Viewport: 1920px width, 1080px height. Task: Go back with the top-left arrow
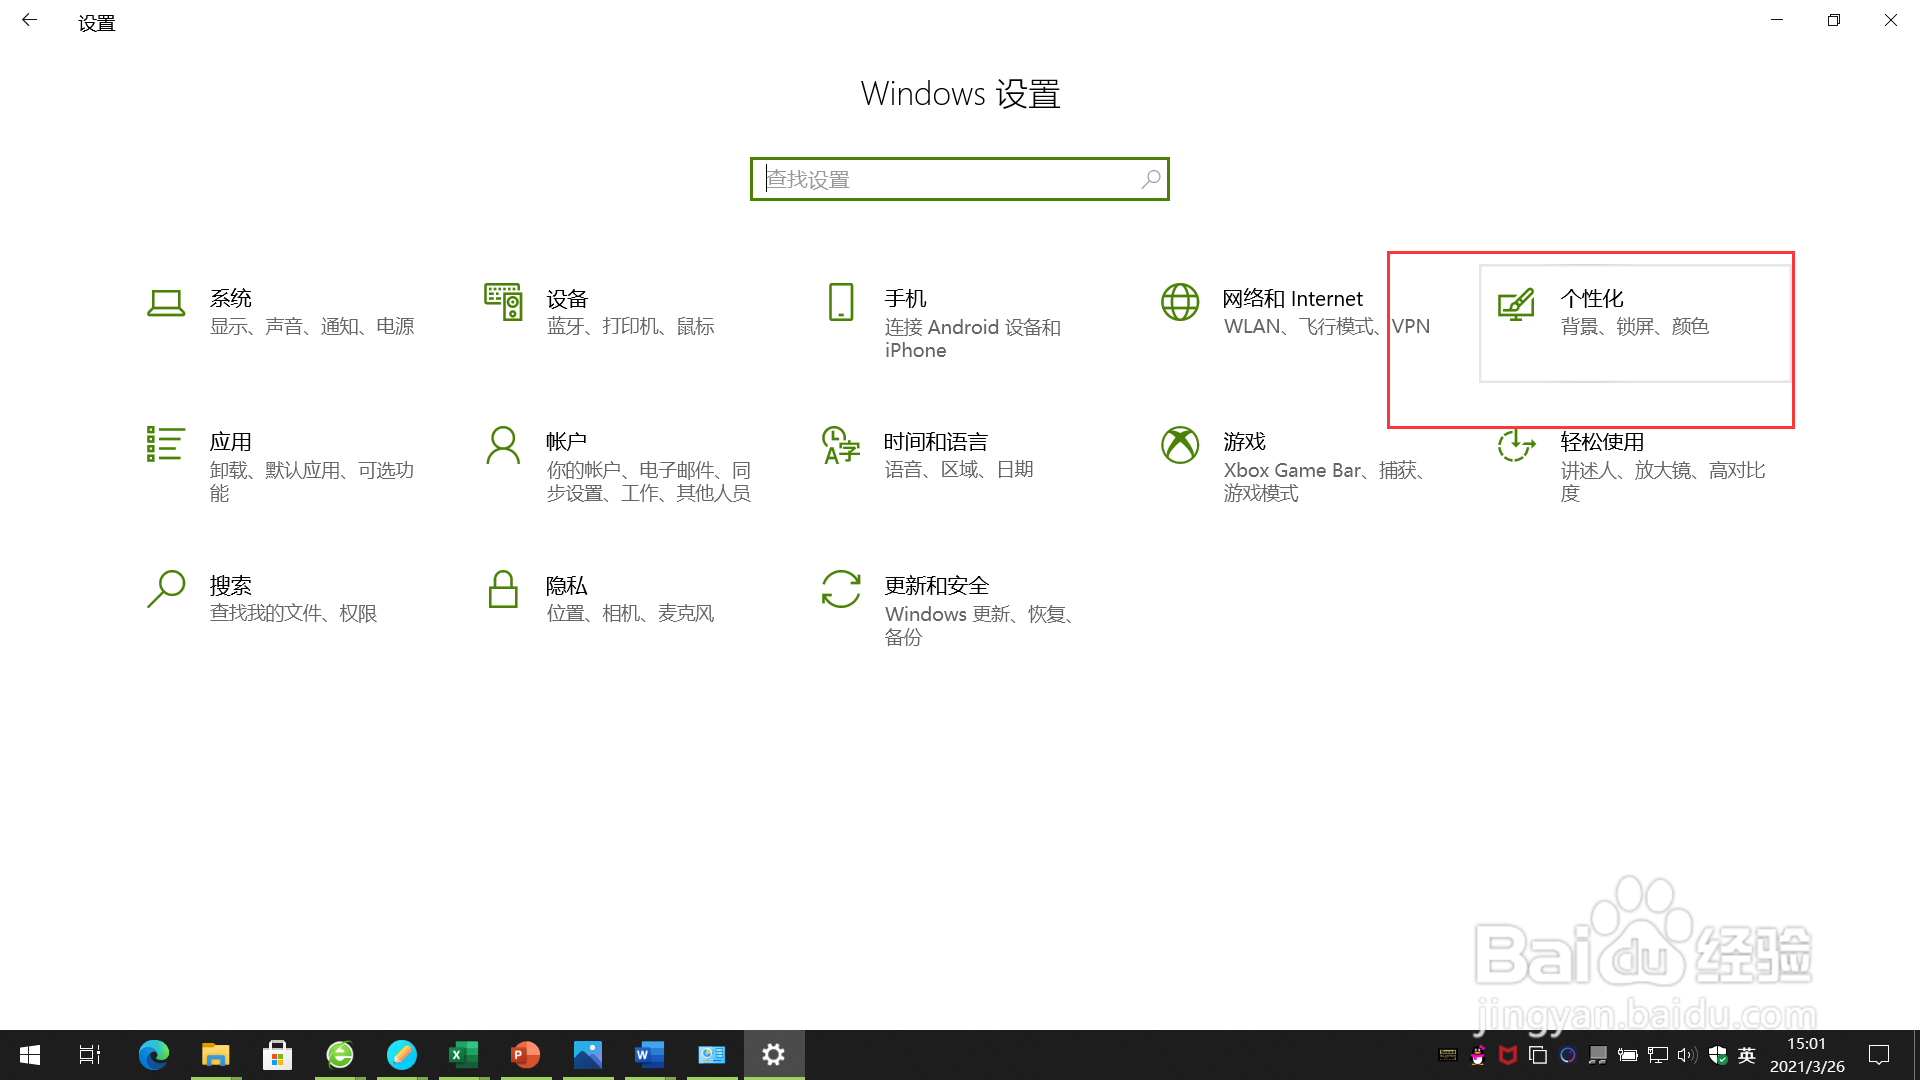click(29, 20)
